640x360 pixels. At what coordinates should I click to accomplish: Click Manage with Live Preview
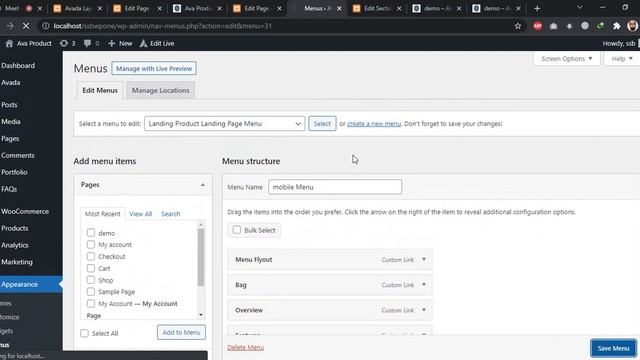pyautogui.click(x=154, y=69)
